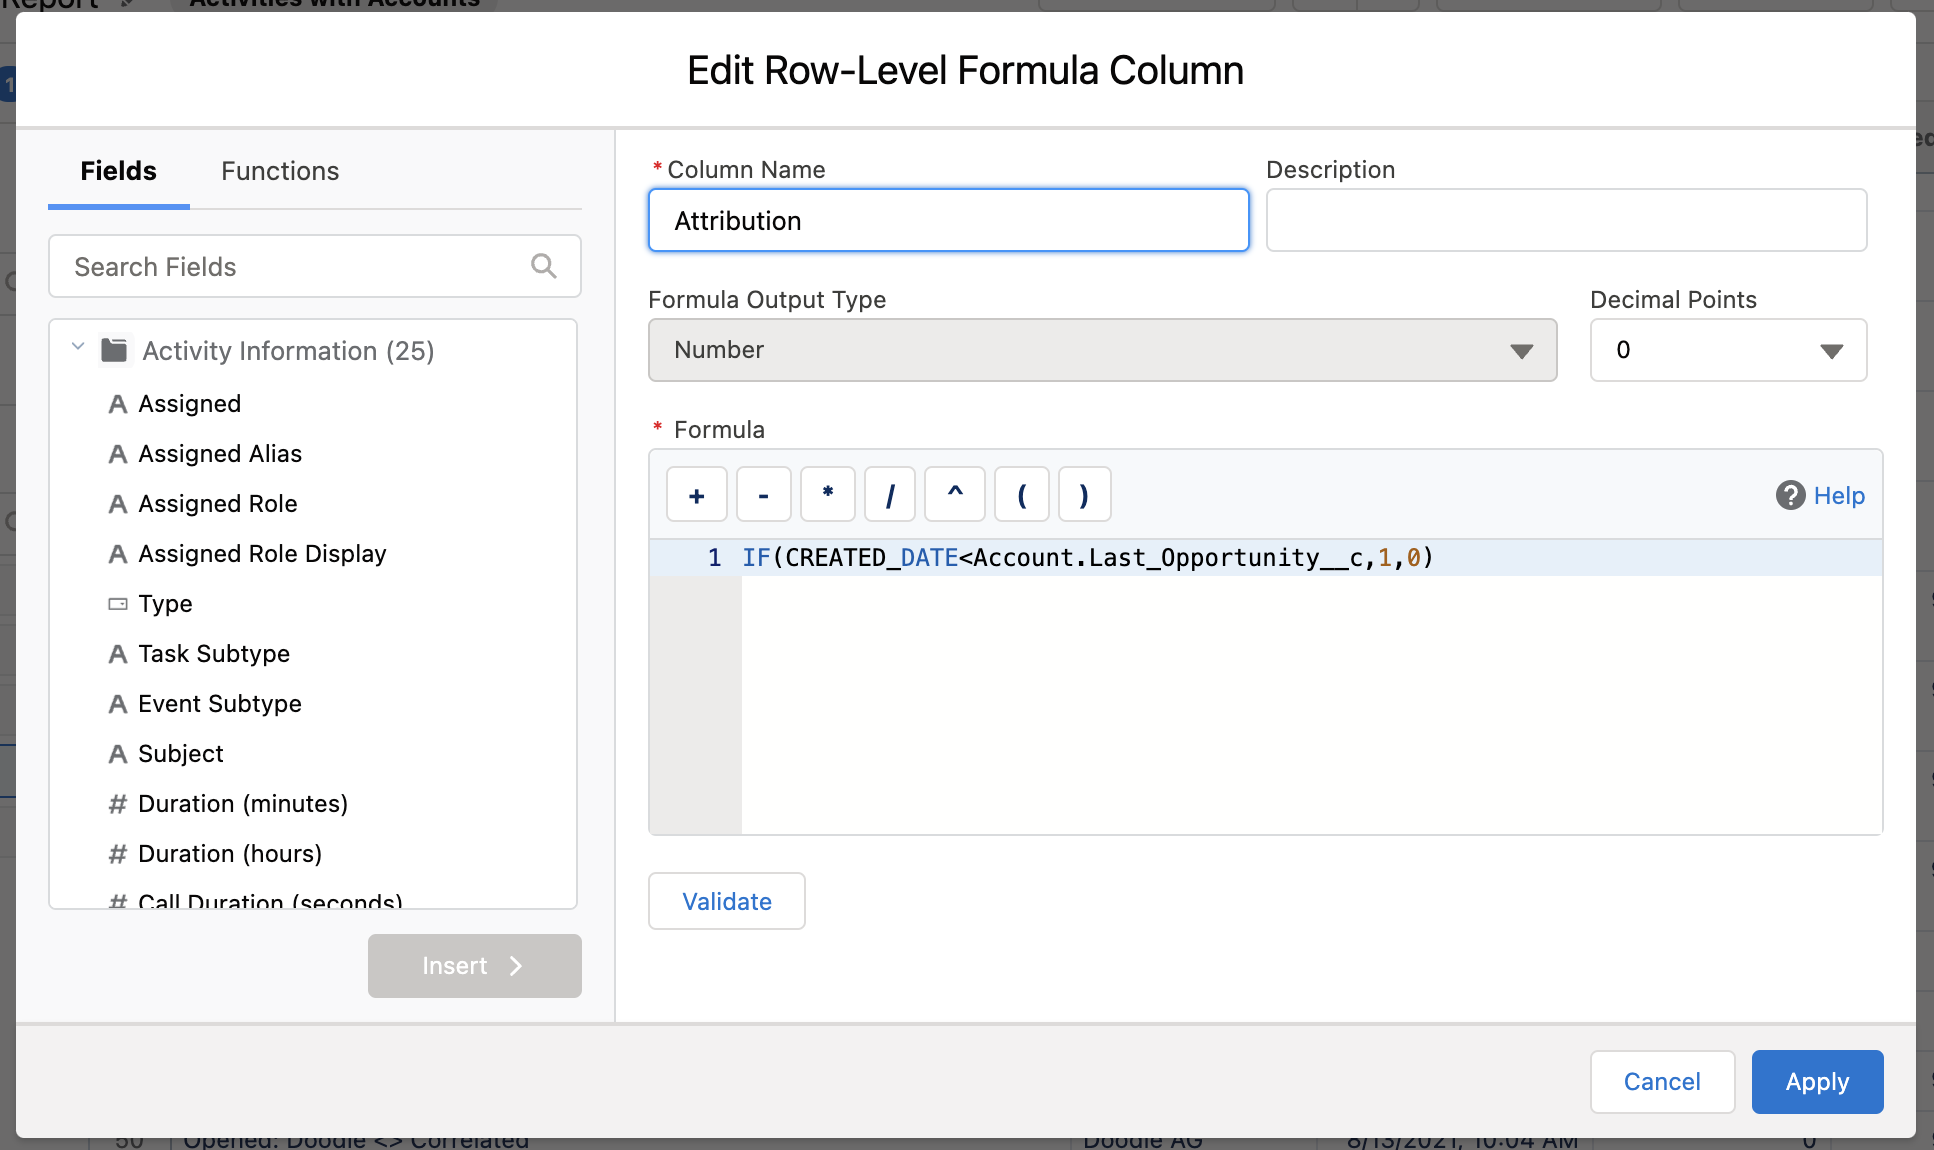Select the Task Subtype field

214,654
